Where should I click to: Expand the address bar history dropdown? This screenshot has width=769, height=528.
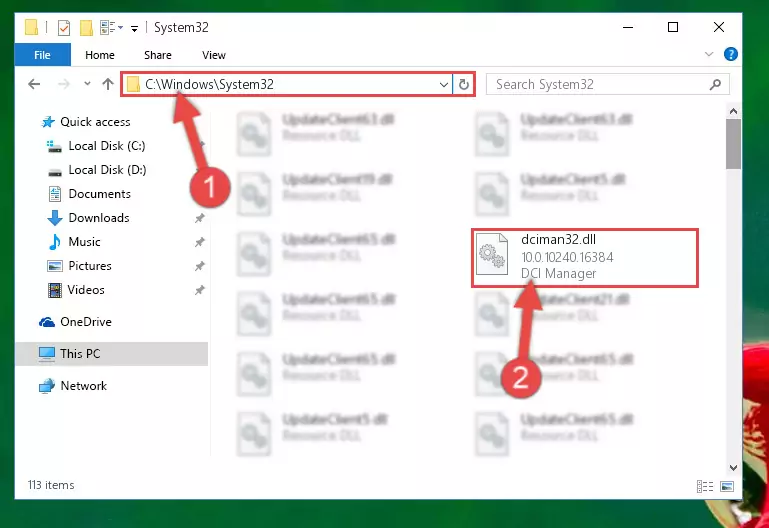click(444, 84)
